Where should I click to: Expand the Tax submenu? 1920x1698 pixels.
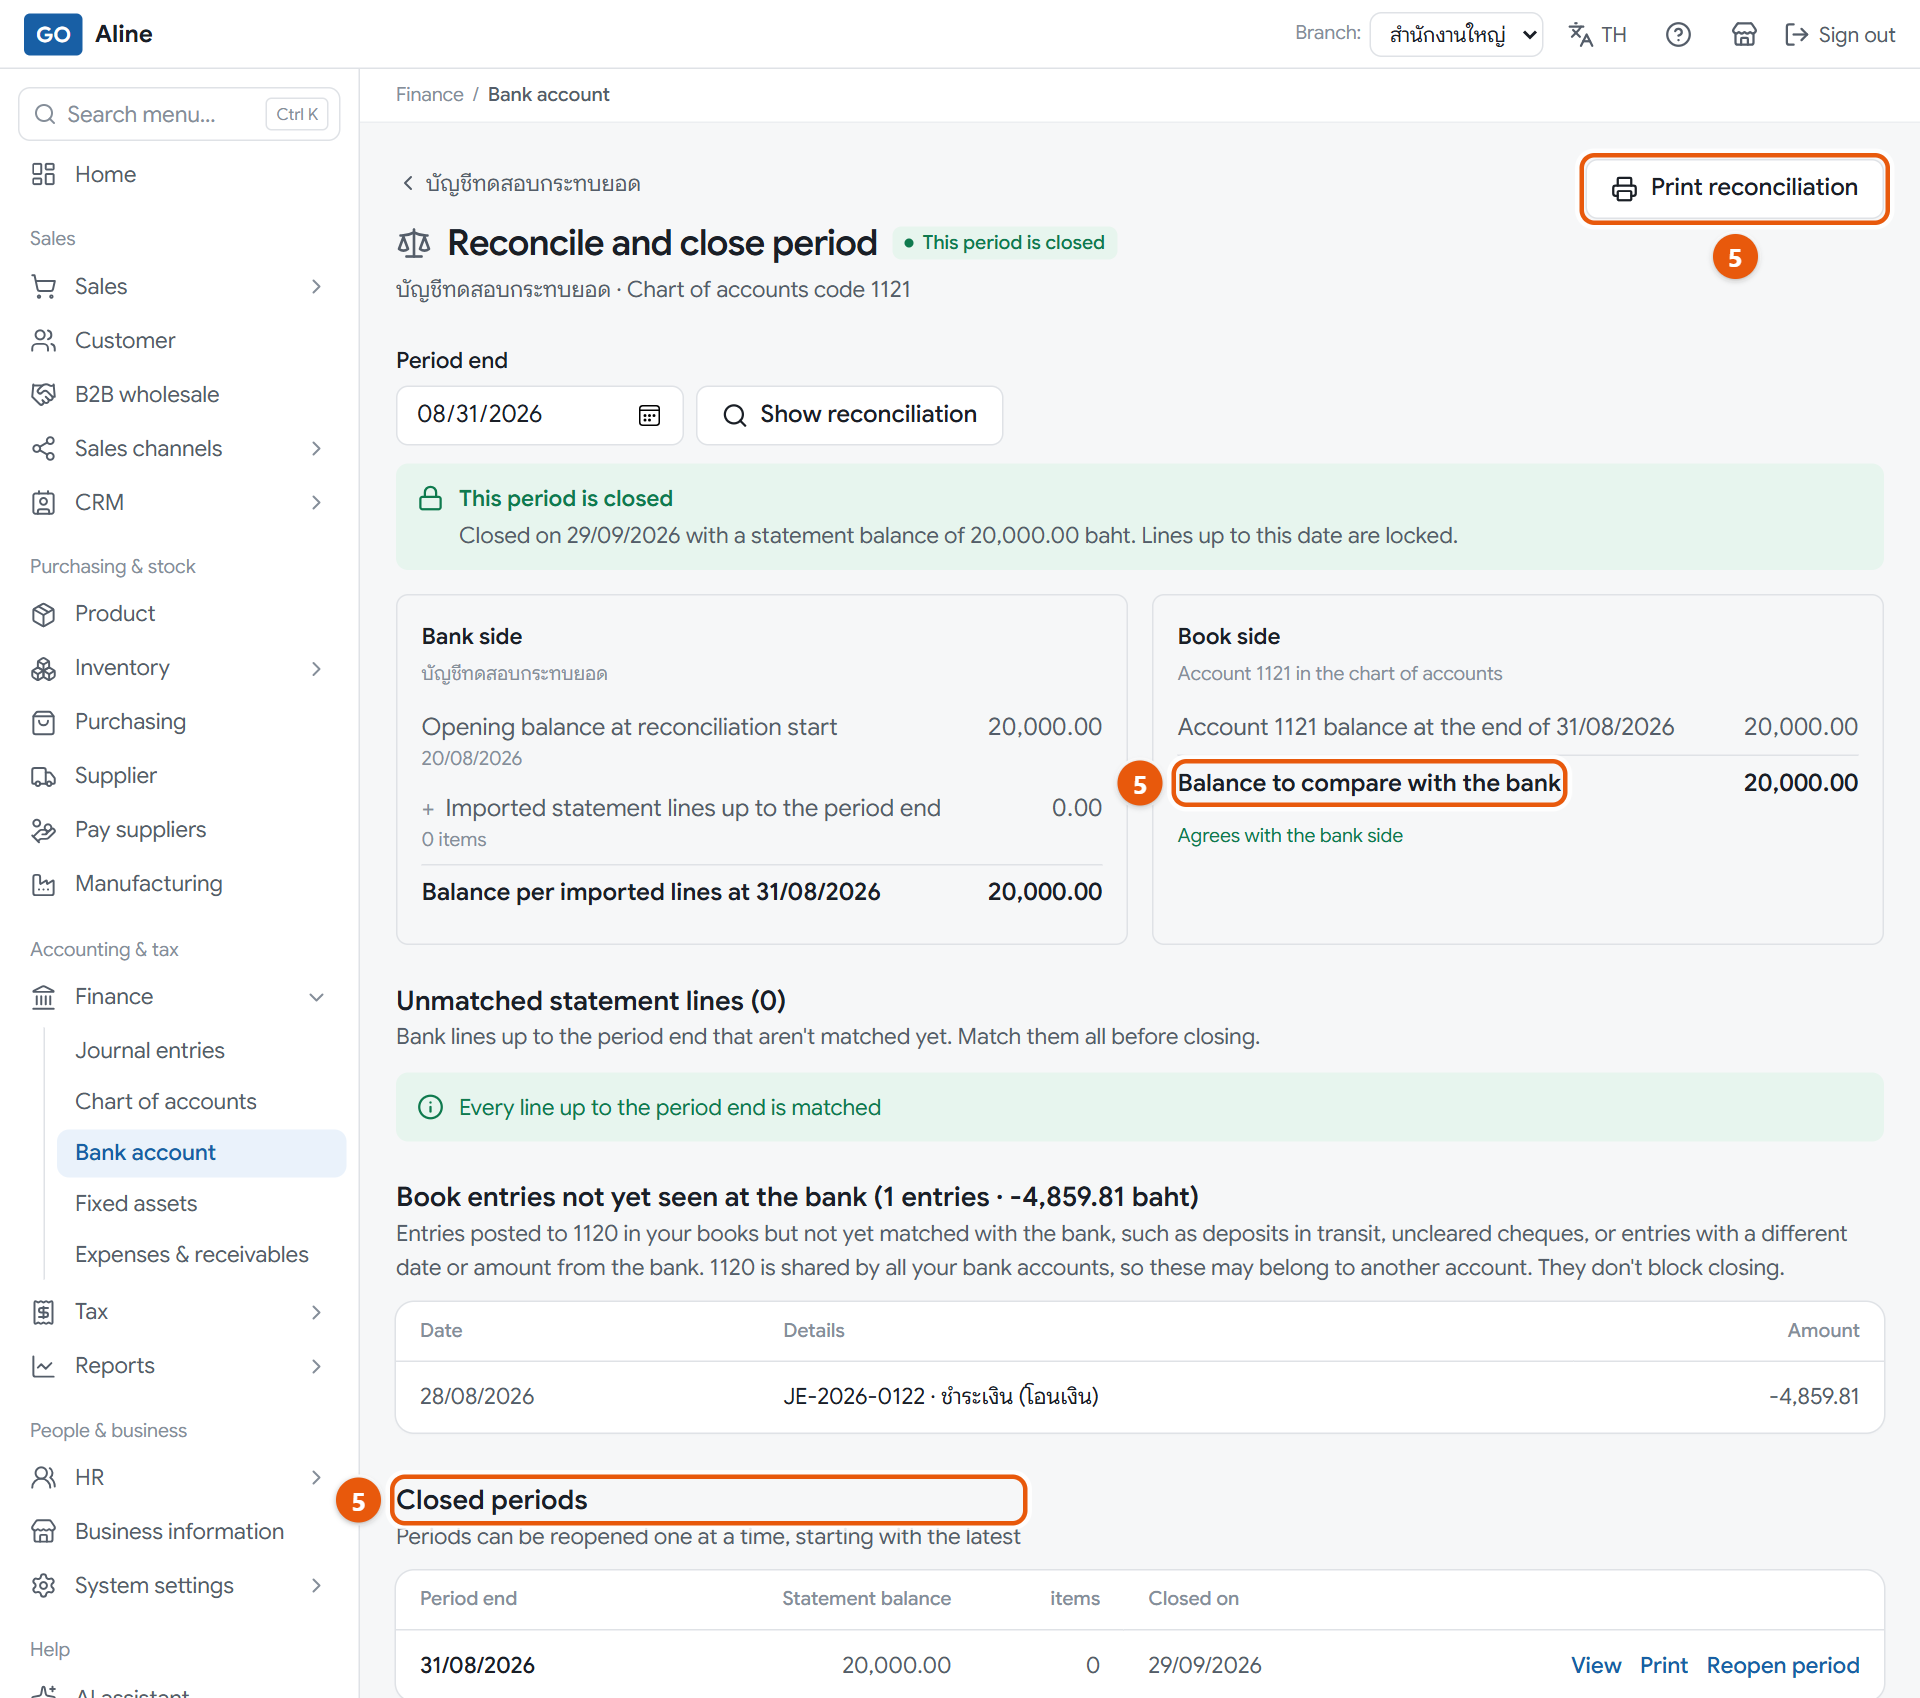click(x=316, y=1312)
